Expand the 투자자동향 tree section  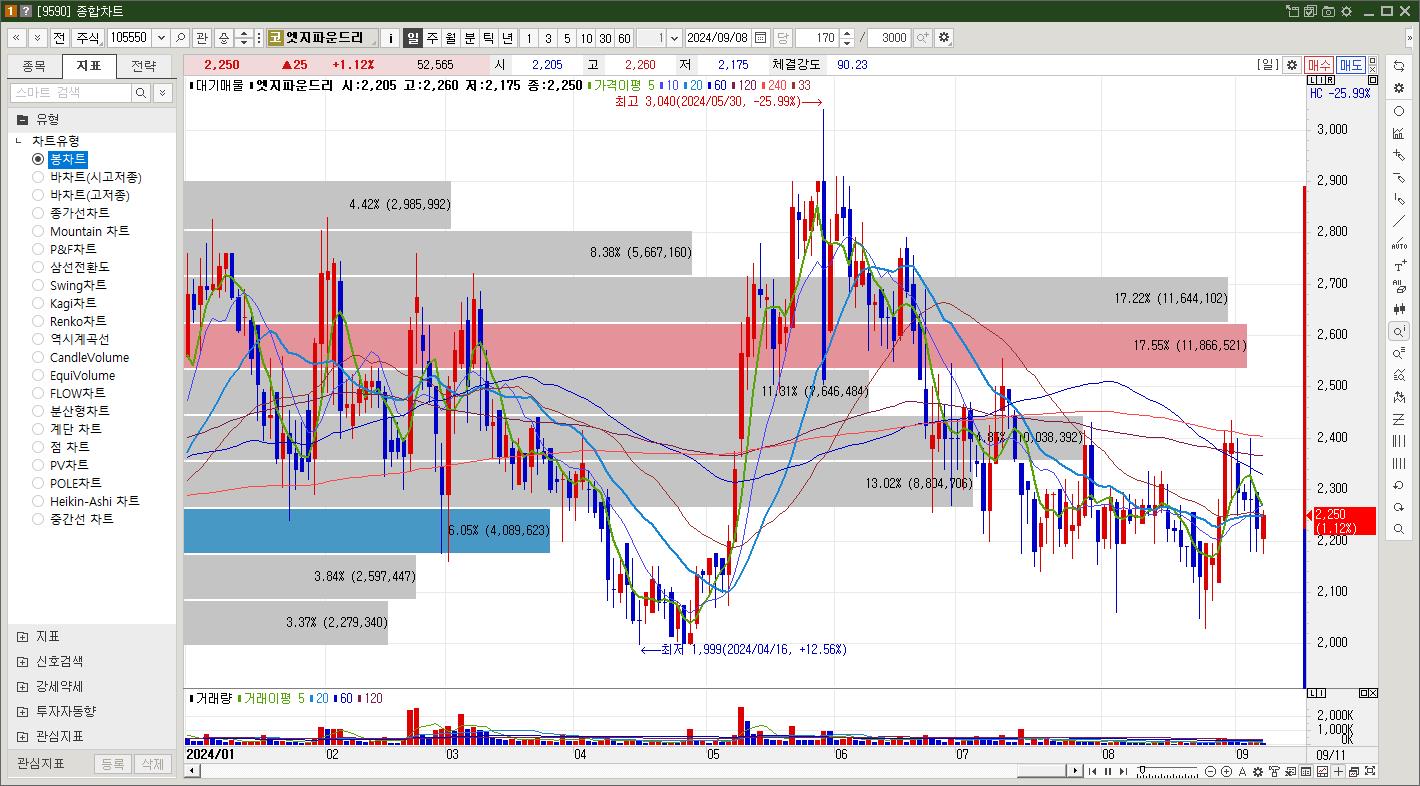coord(23,711)
